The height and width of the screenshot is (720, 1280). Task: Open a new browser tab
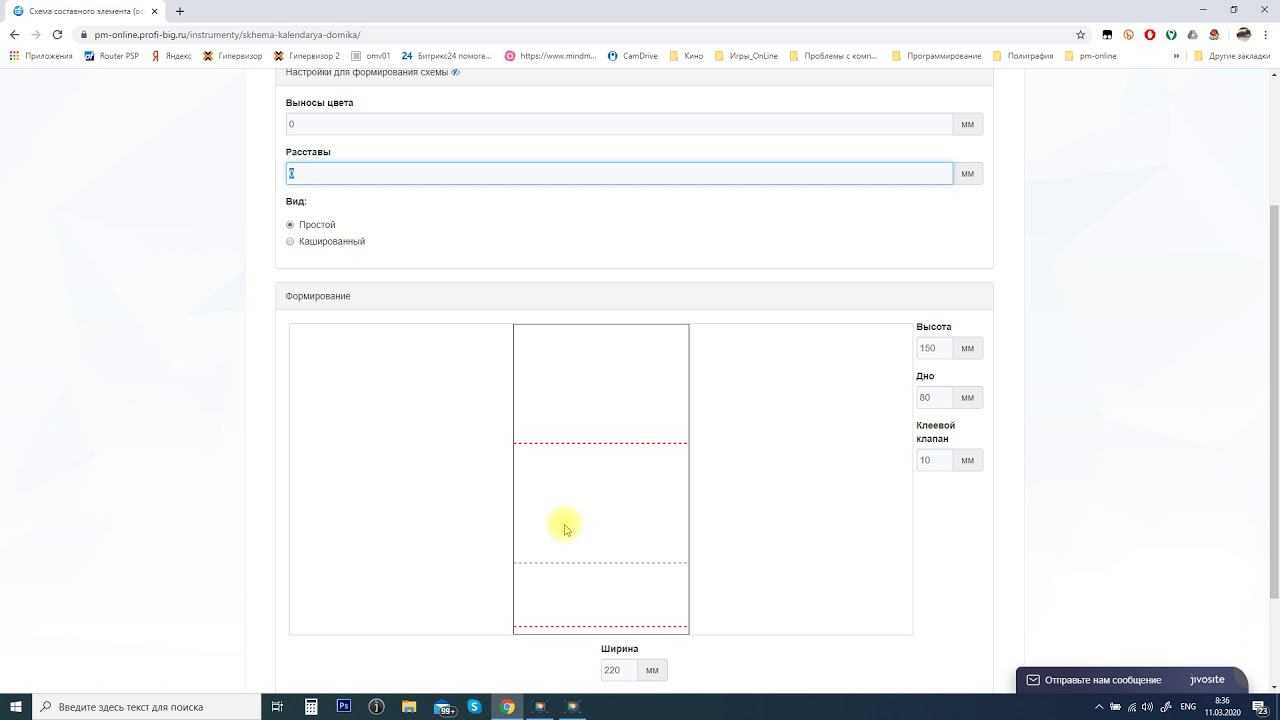click(180, 11)
